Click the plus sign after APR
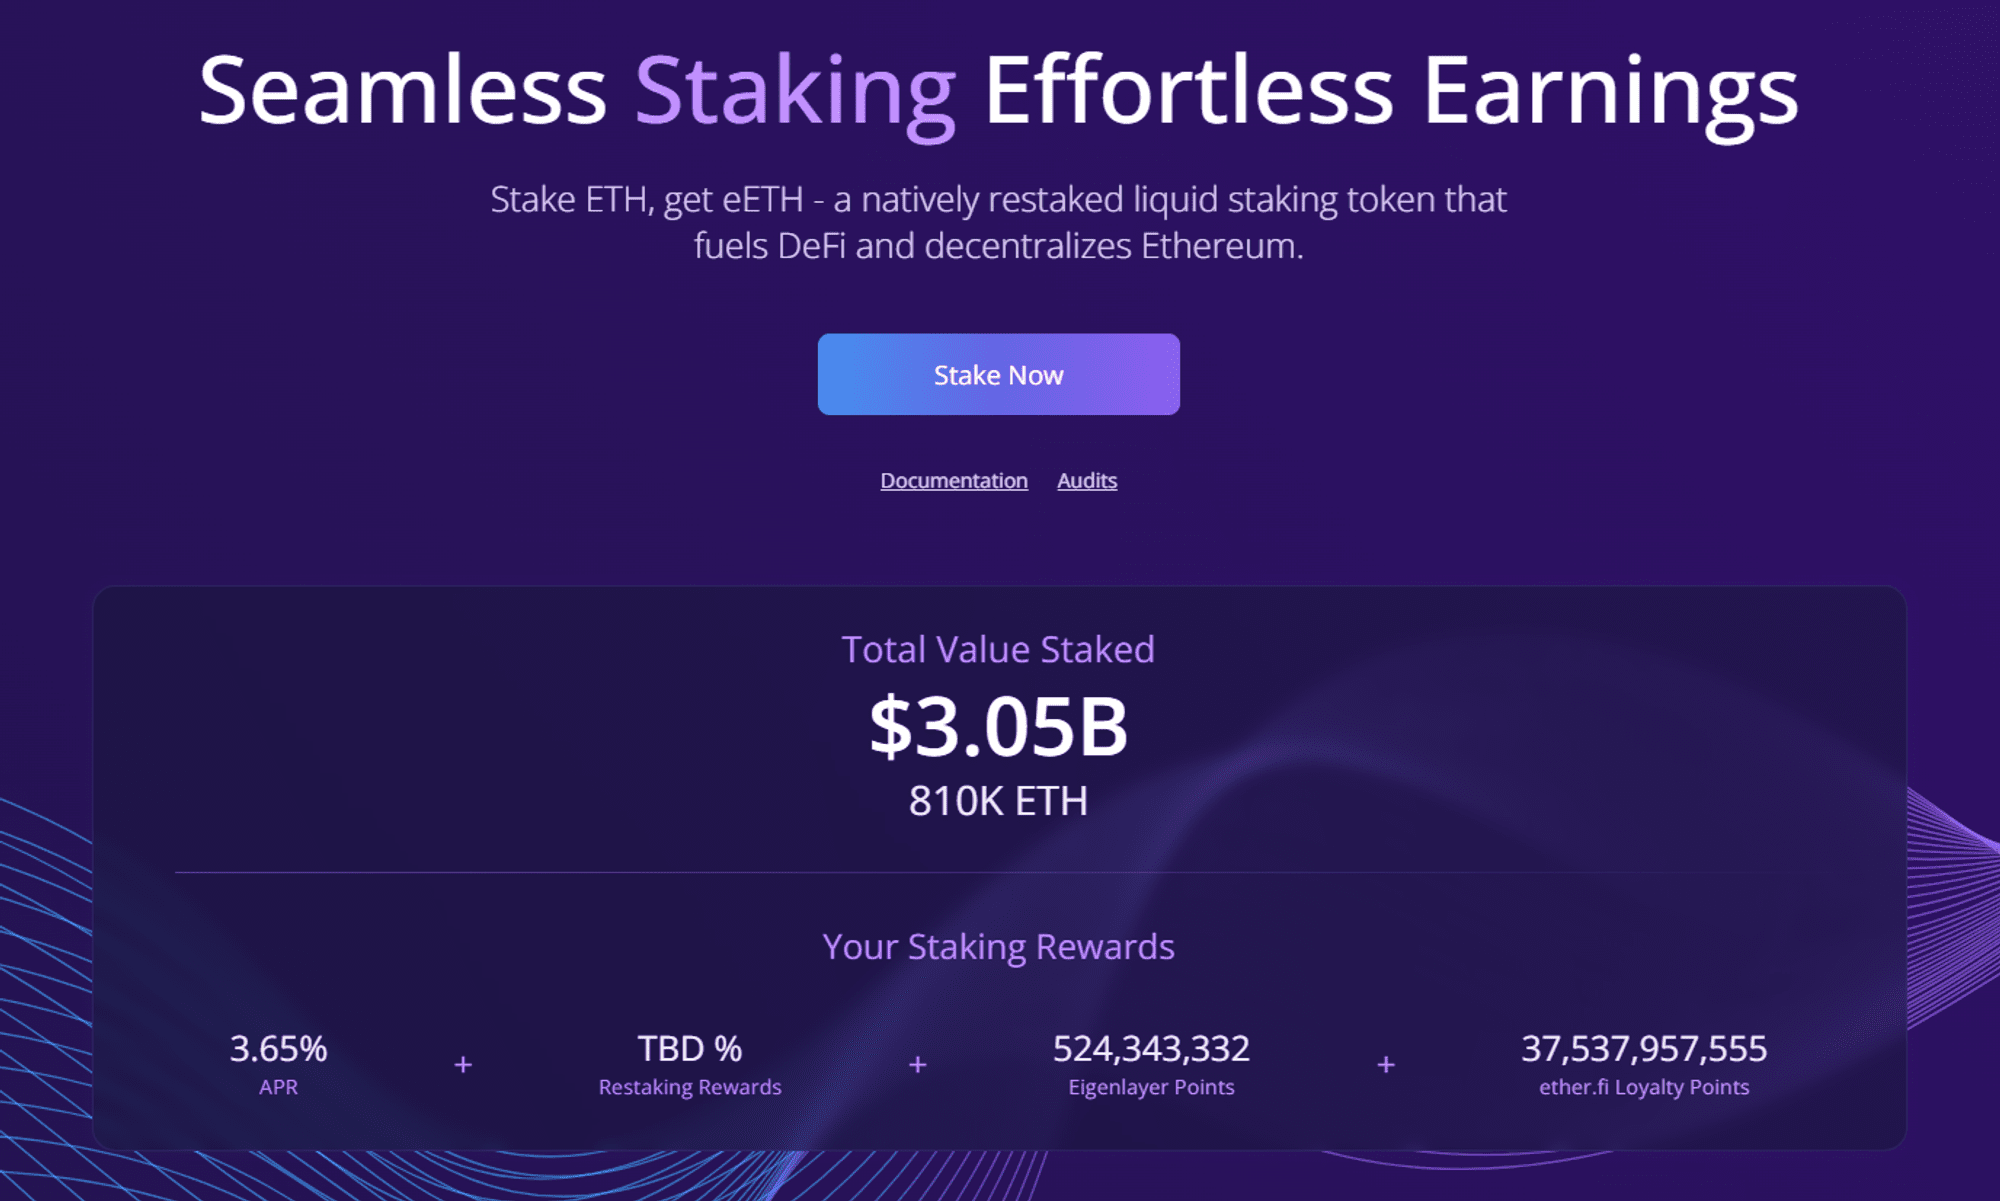This screenshot has width=2000, height=1201. coord(463,1065)
